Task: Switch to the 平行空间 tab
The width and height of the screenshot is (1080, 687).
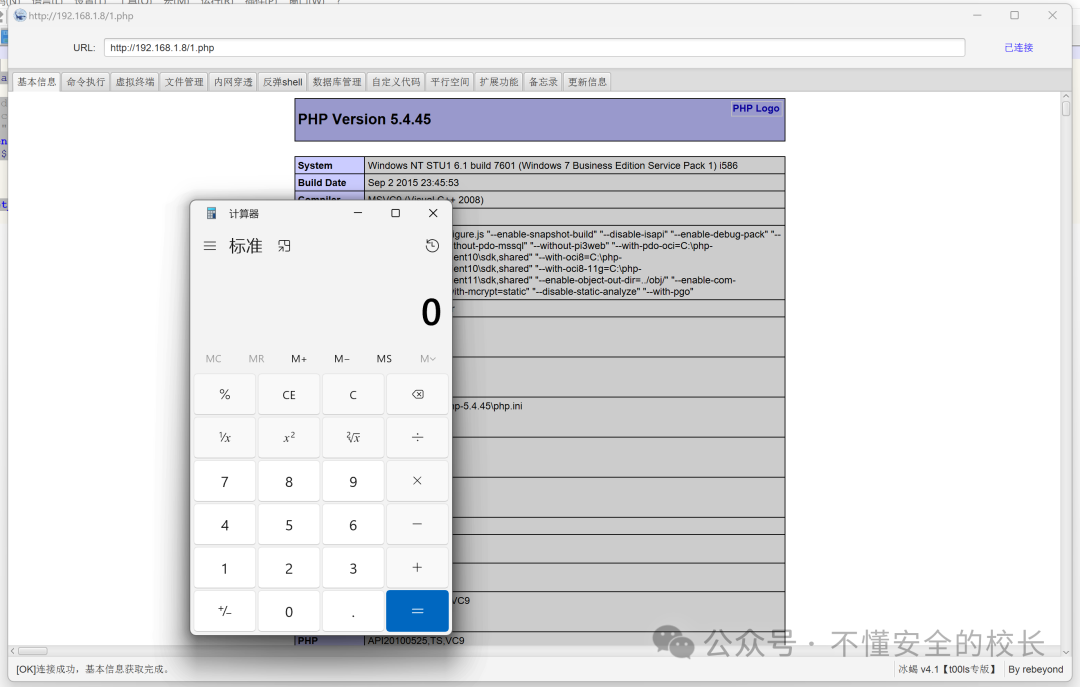Action: (450, 82)
